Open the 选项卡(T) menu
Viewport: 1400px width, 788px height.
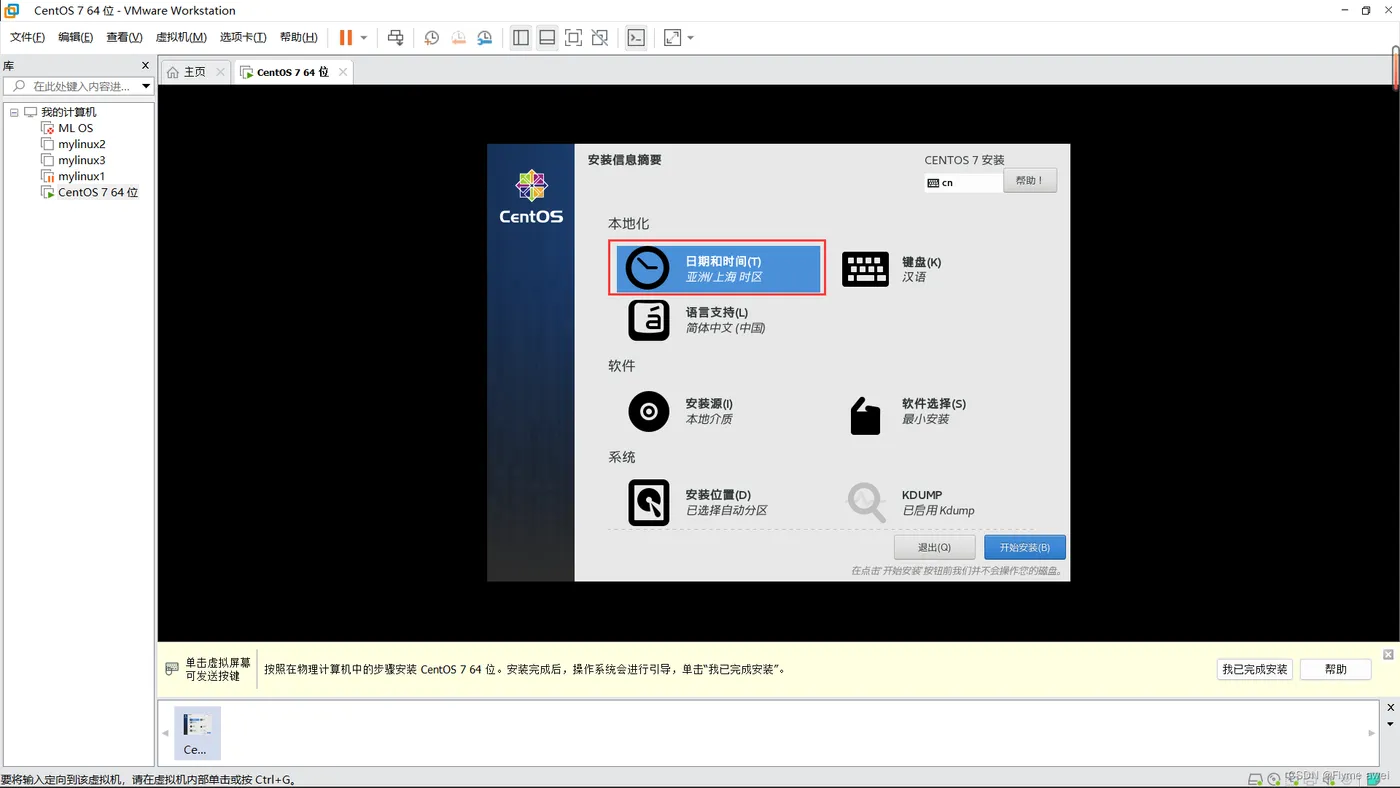(243, 37)
